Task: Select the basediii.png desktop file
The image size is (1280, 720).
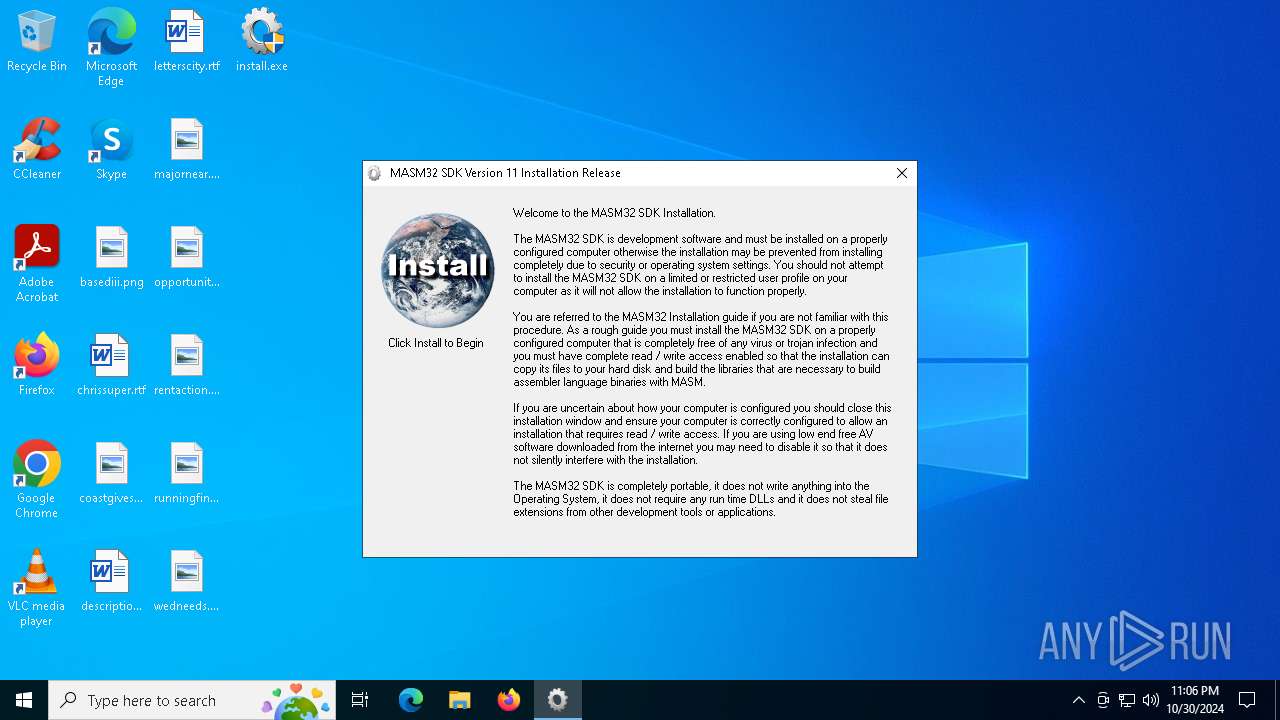Action: 111,257
